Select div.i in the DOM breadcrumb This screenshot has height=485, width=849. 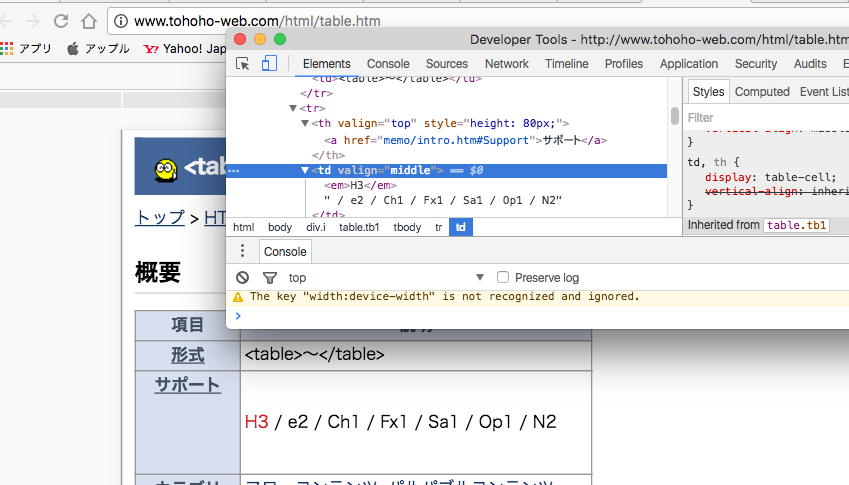click(316, 227)
